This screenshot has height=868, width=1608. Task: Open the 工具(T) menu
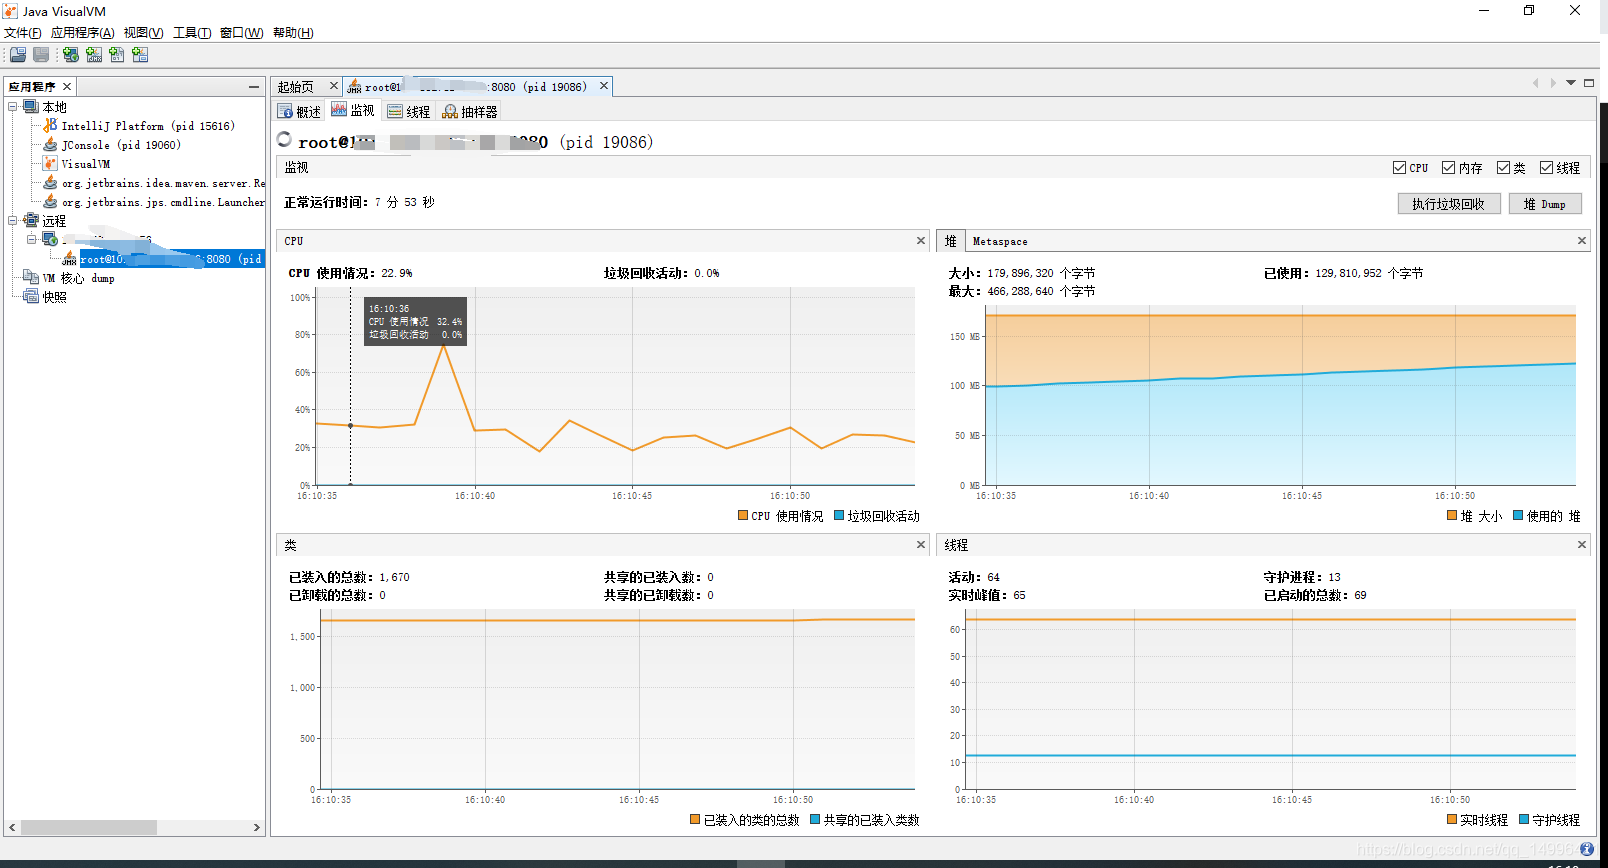point(192,33)
